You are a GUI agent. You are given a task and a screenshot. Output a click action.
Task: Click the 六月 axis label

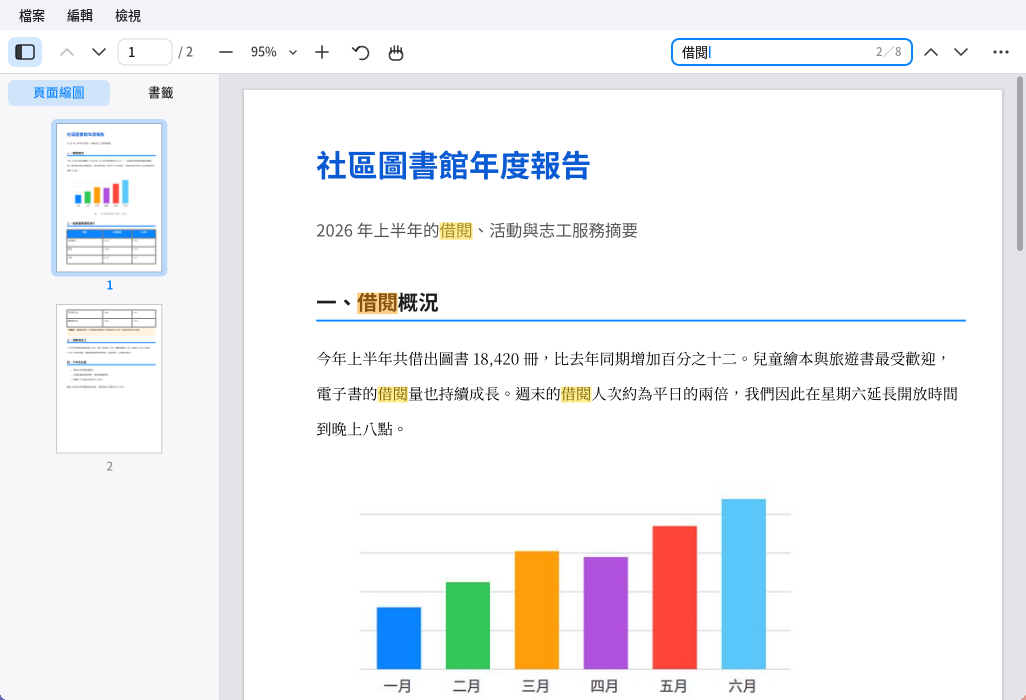pyautogui.click(x=743, y=686)
